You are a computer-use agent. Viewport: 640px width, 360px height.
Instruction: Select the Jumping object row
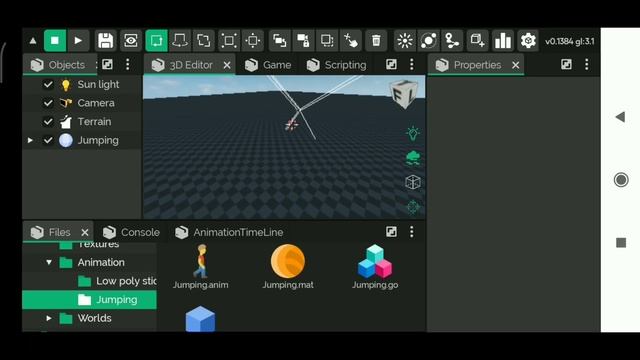[x=82, y=140]
